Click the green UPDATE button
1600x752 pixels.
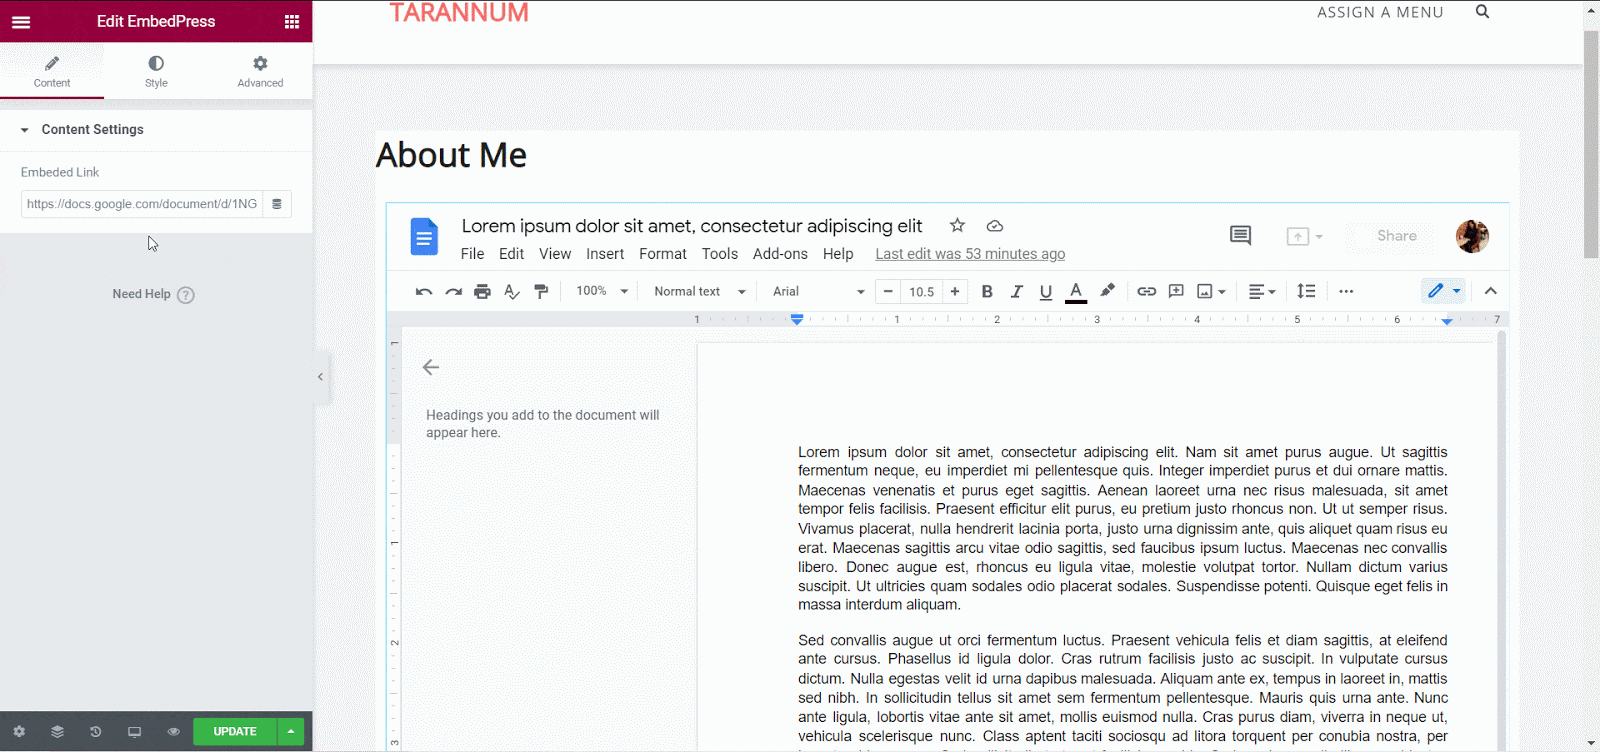pos(235,732)
